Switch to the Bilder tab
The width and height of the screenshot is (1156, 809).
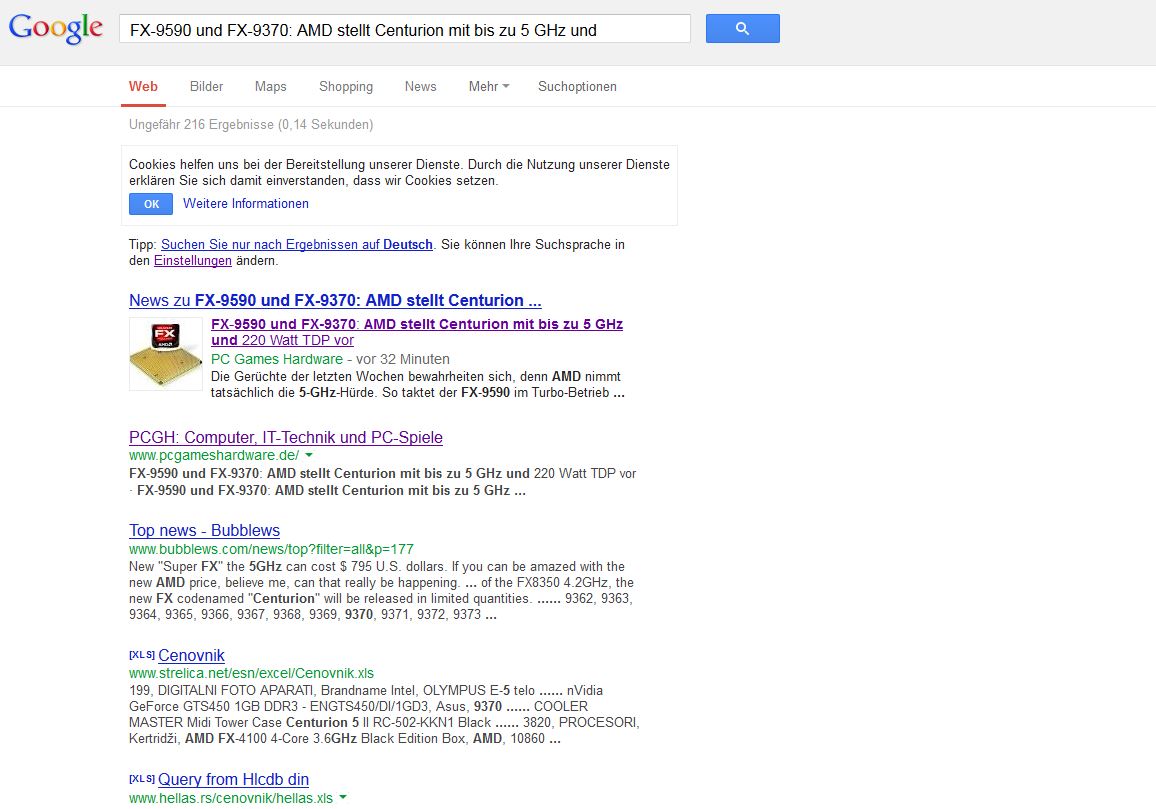[x=206, y=86]
